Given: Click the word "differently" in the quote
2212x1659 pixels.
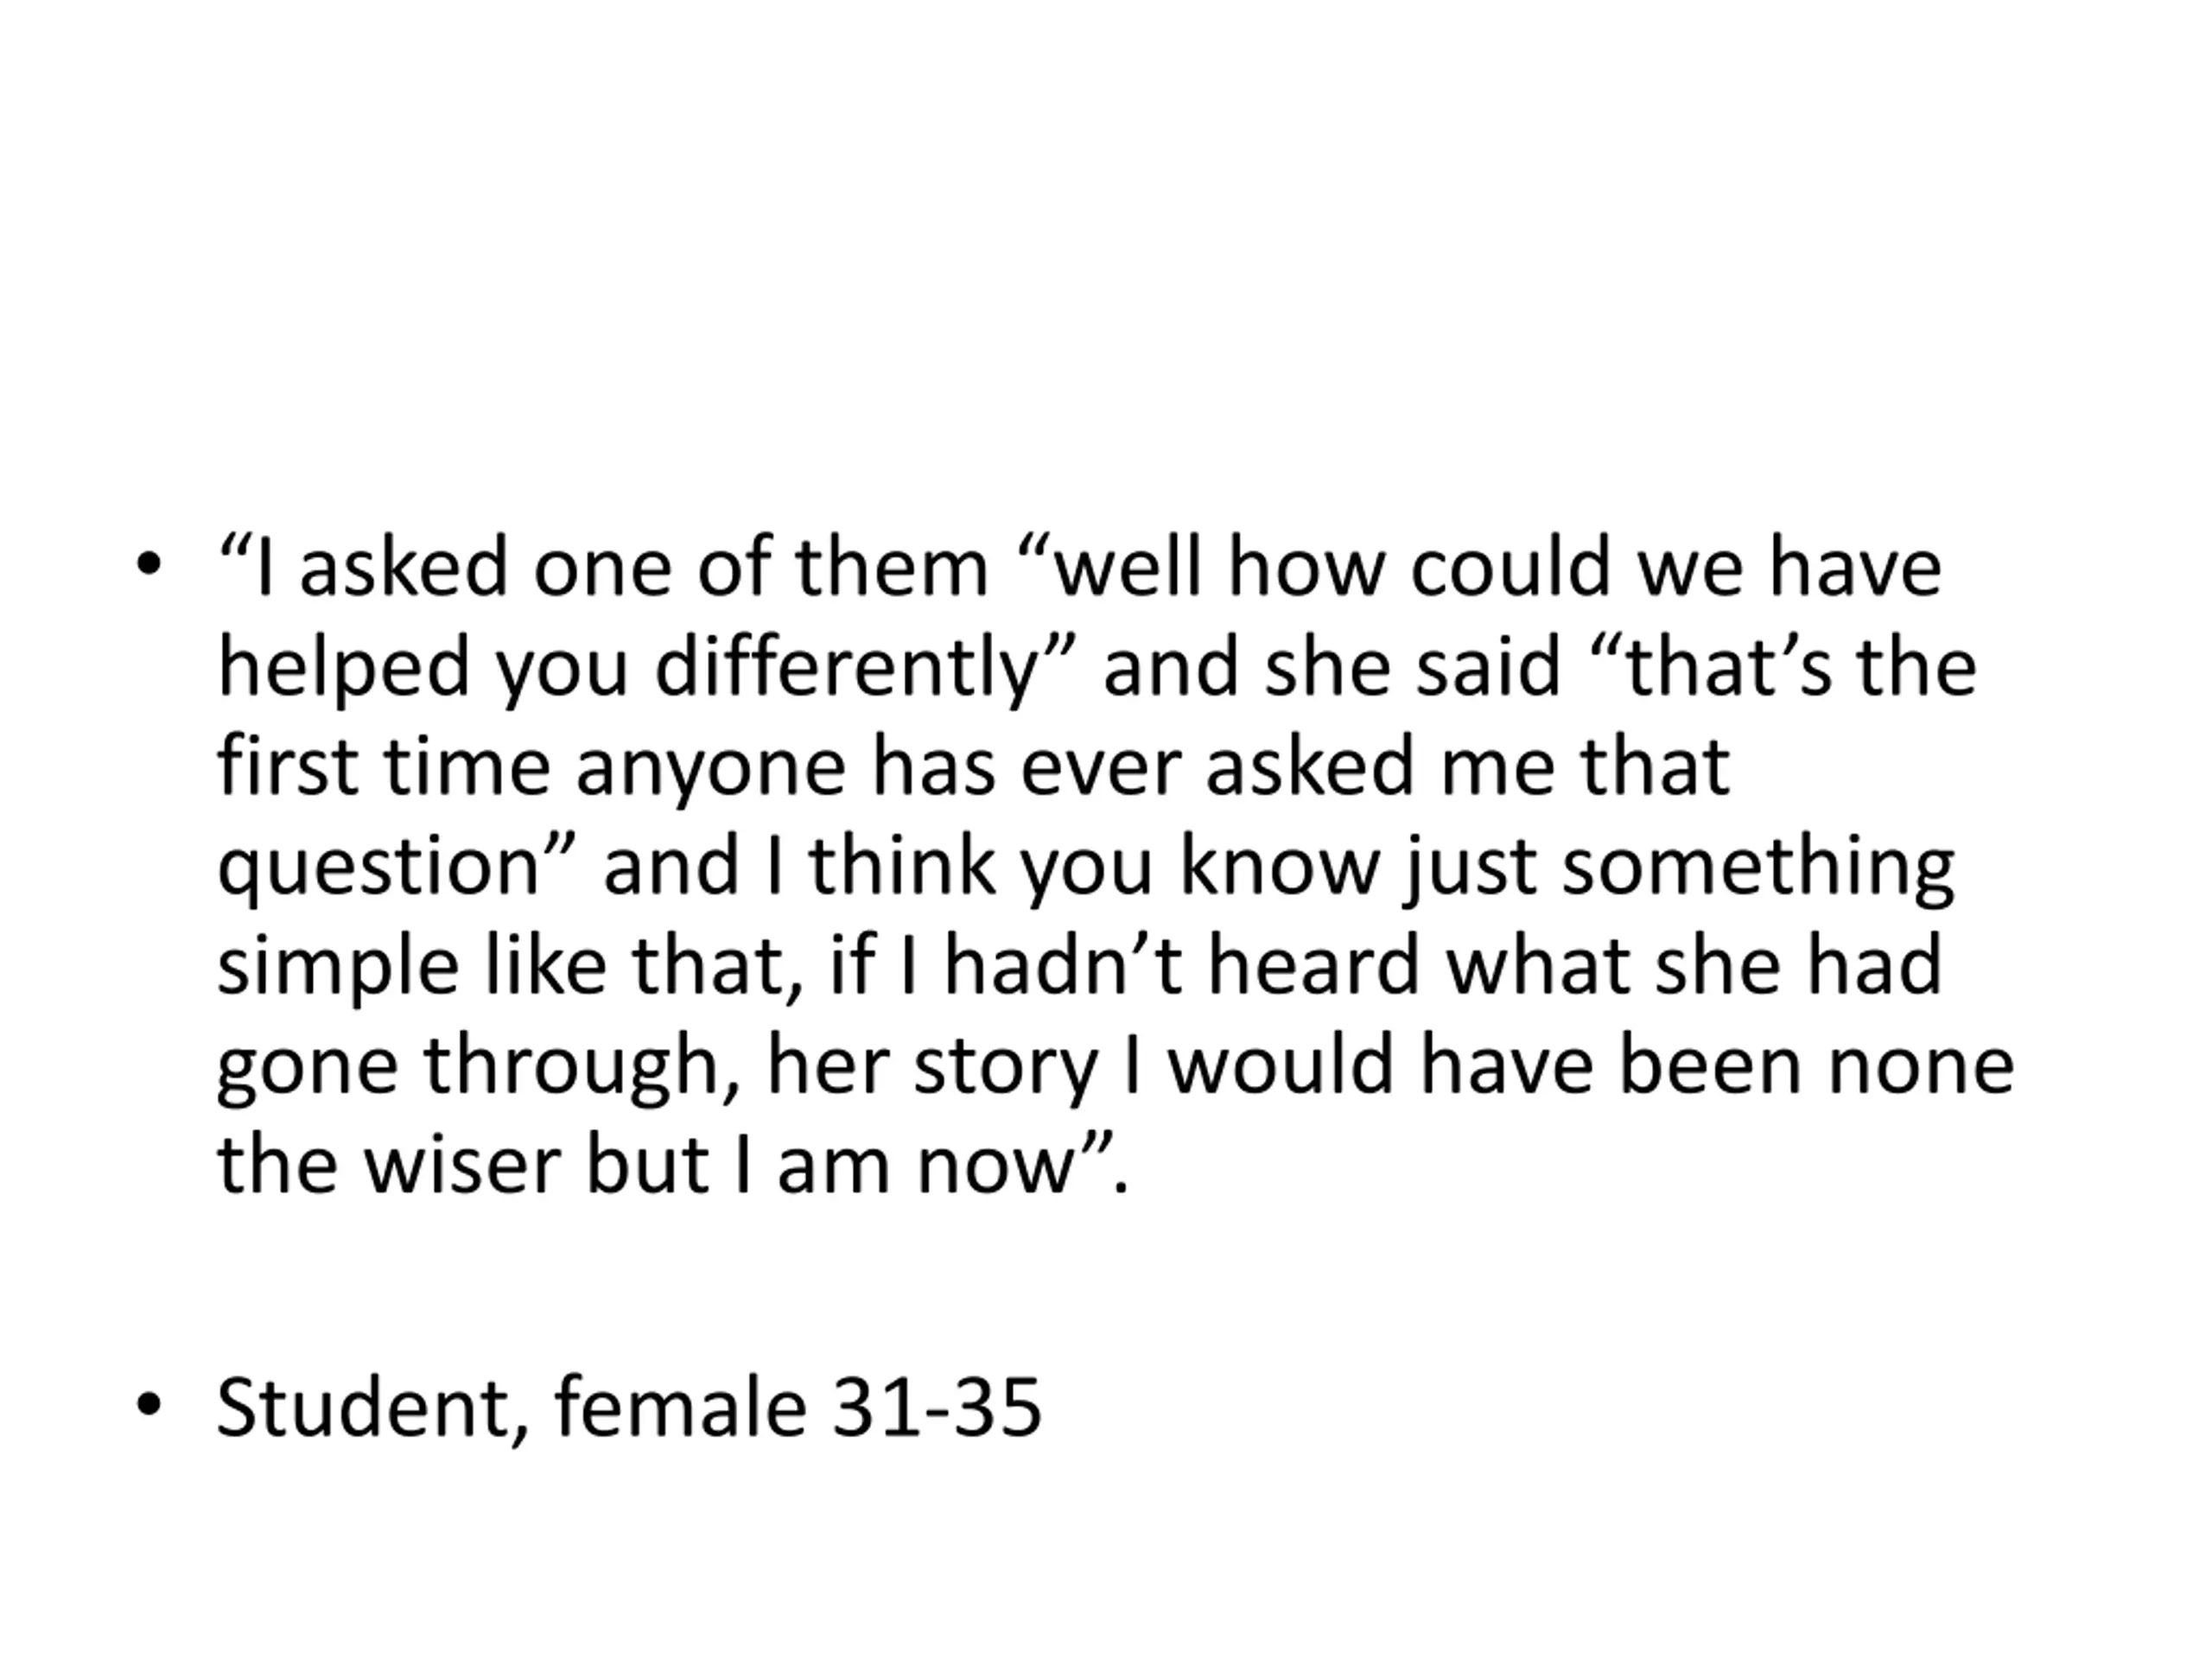Looking at the screenshot, I should (x=848, y=669).
